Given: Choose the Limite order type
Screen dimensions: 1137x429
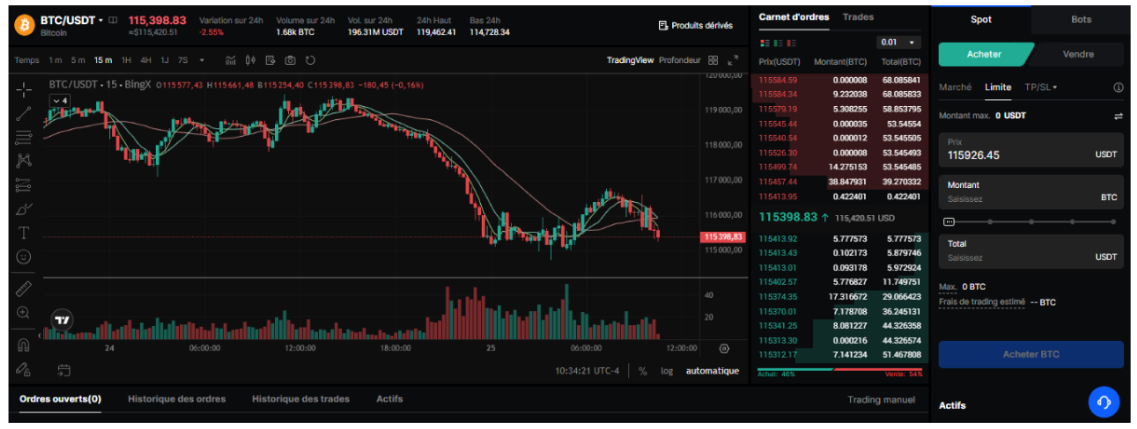Looking at the screenshot, I should pyautogui.click(x=998, y=87).
